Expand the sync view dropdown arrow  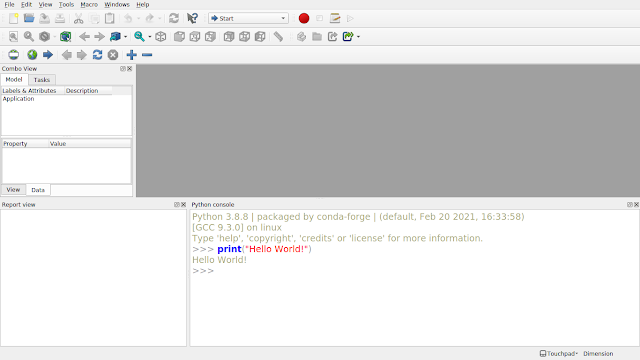(125, 37)
